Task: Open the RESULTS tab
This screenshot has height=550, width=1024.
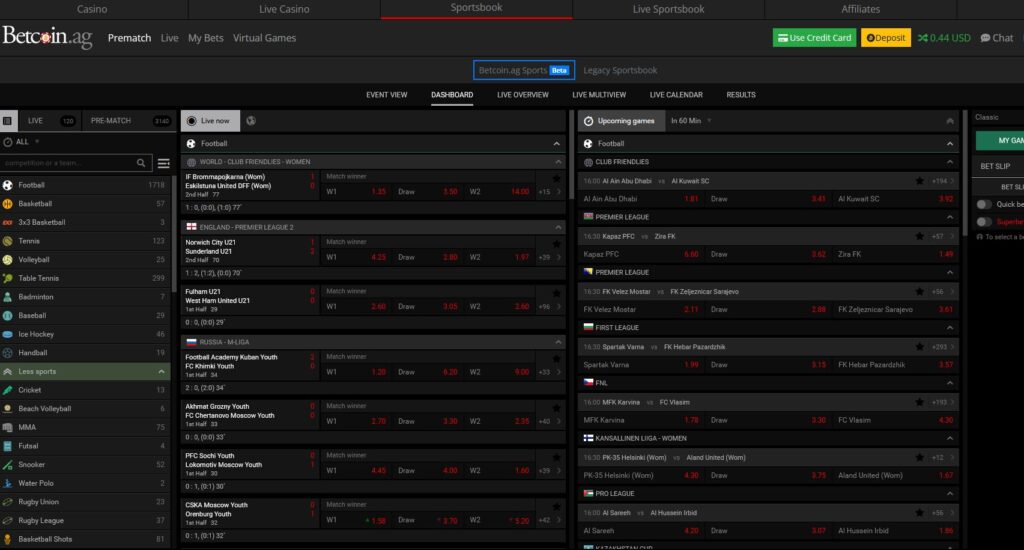Action: pos(741,95)
